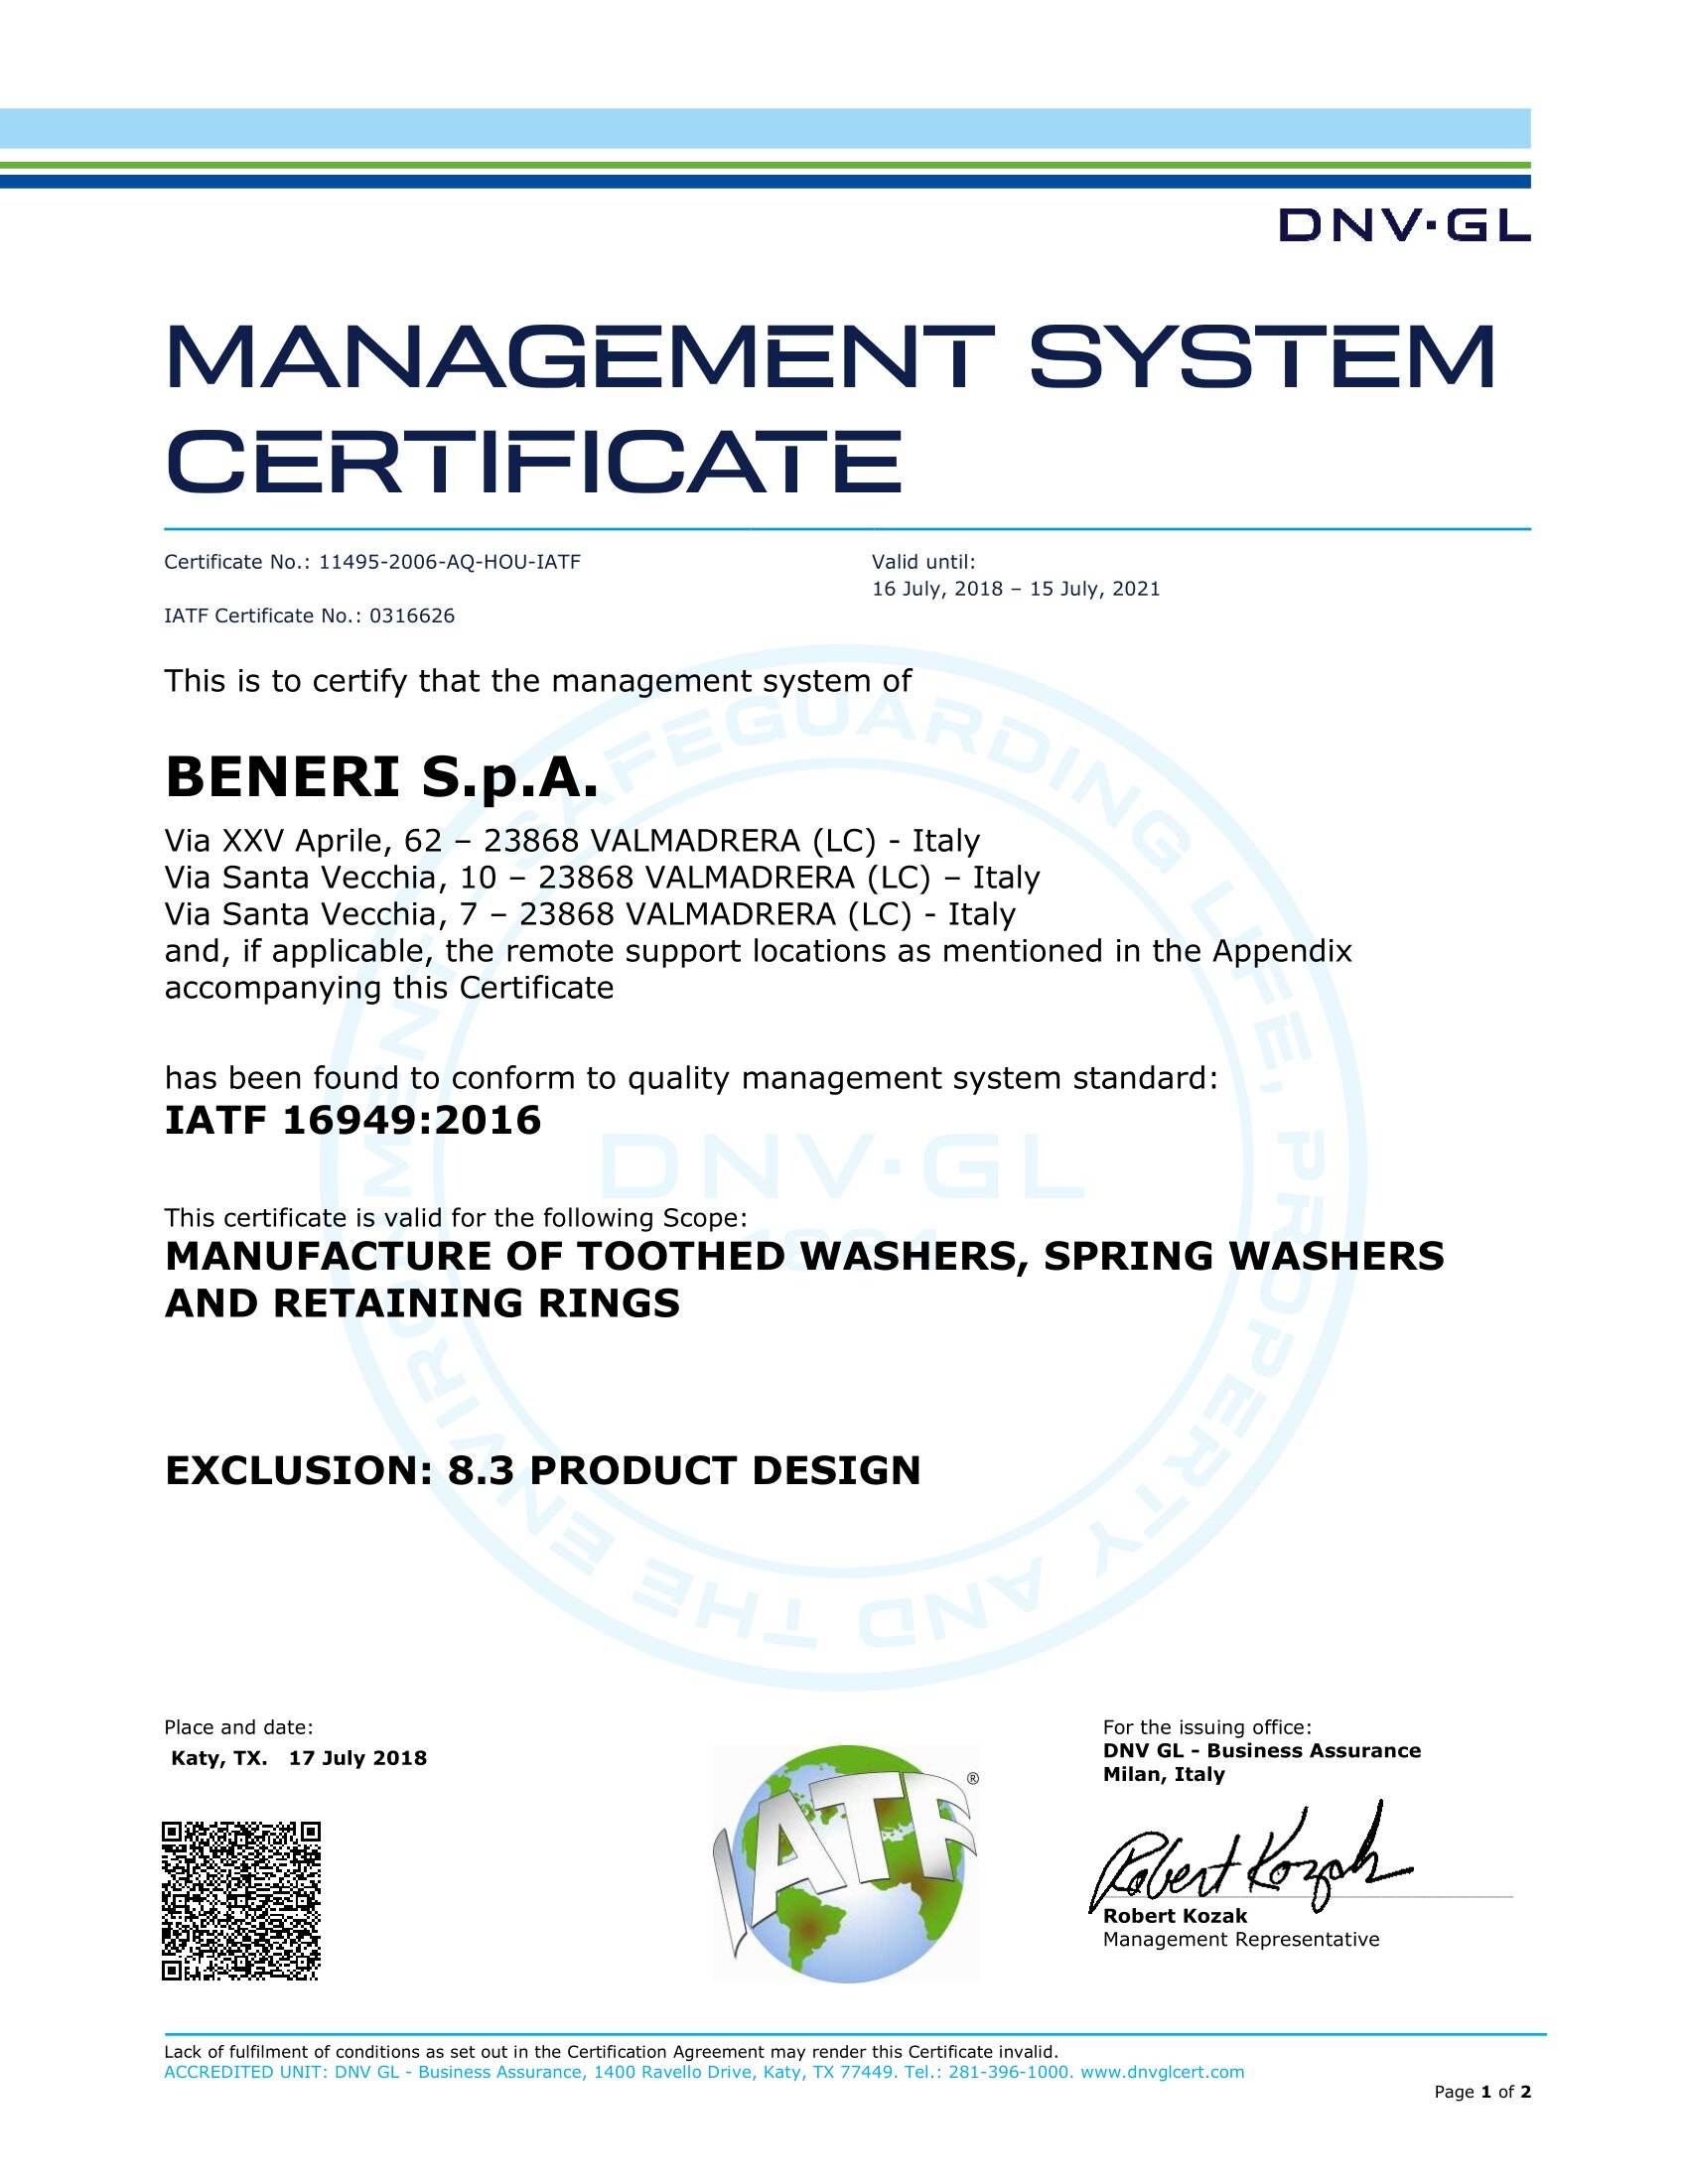This screenshot has height=2184, width=1688.
Task: Click the IATF globe logo
Action: tap(846, 1866)
